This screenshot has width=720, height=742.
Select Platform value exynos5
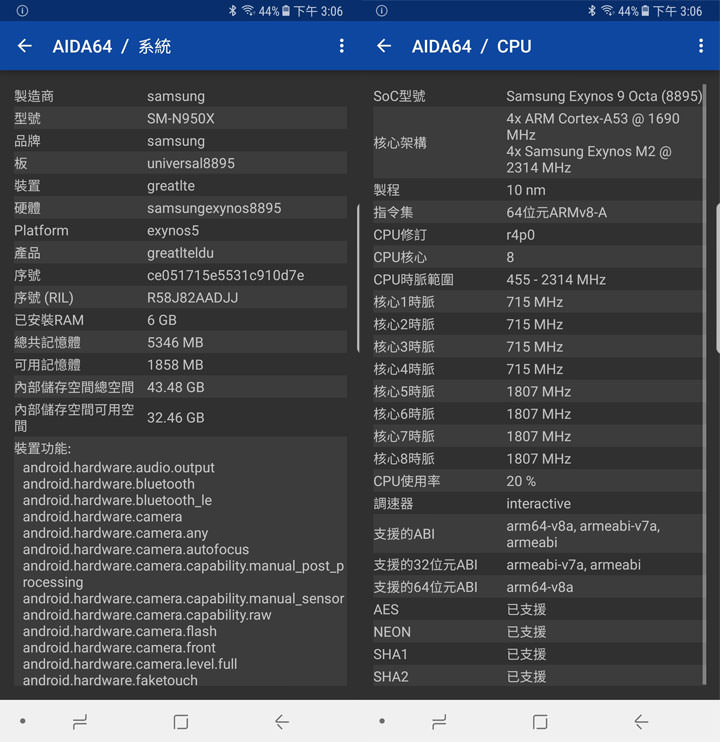point(173,230)
